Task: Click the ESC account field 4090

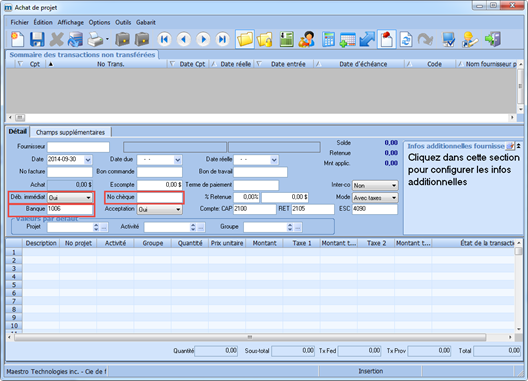Action: tap(375, 209)
